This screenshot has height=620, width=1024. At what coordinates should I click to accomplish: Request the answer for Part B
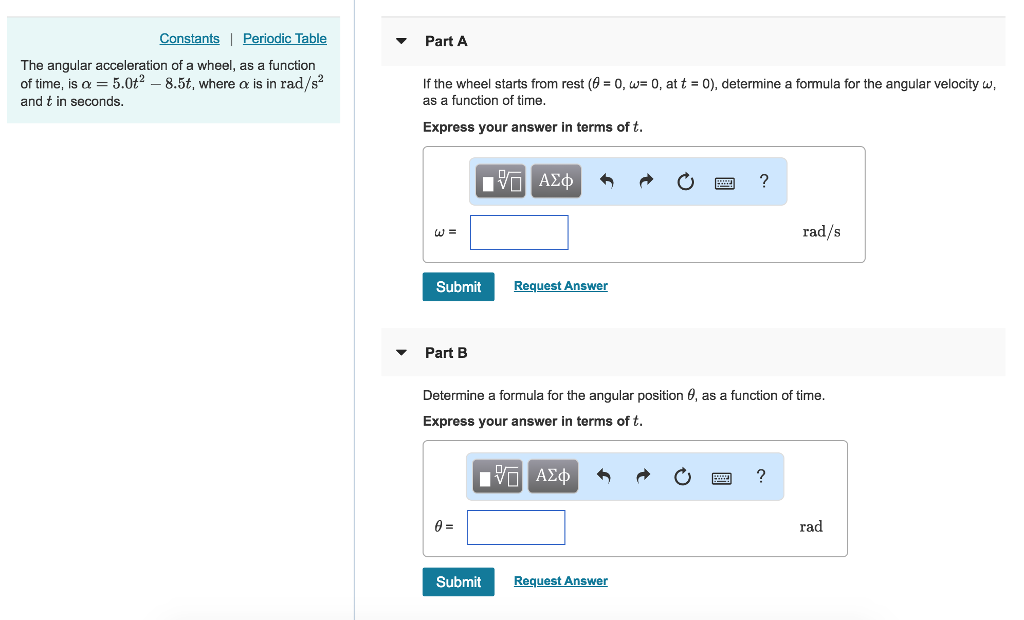(560, 580)
